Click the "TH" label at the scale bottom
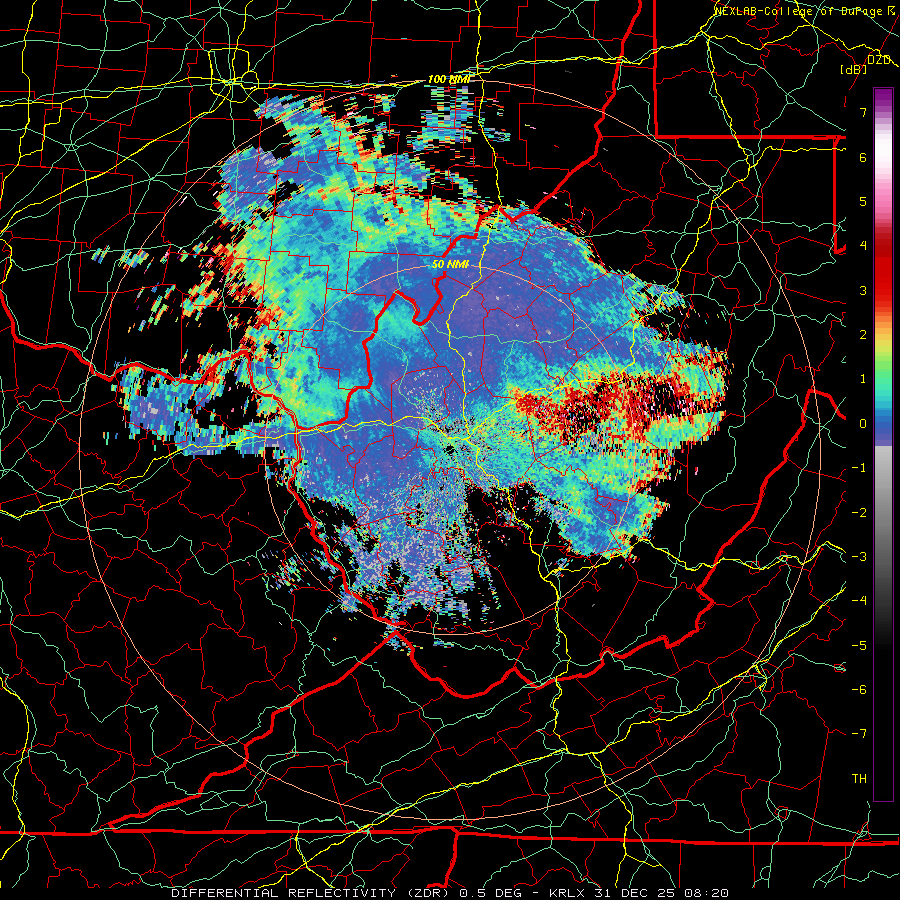The height and width of the screenshot is (900, 900). [859, 779]
